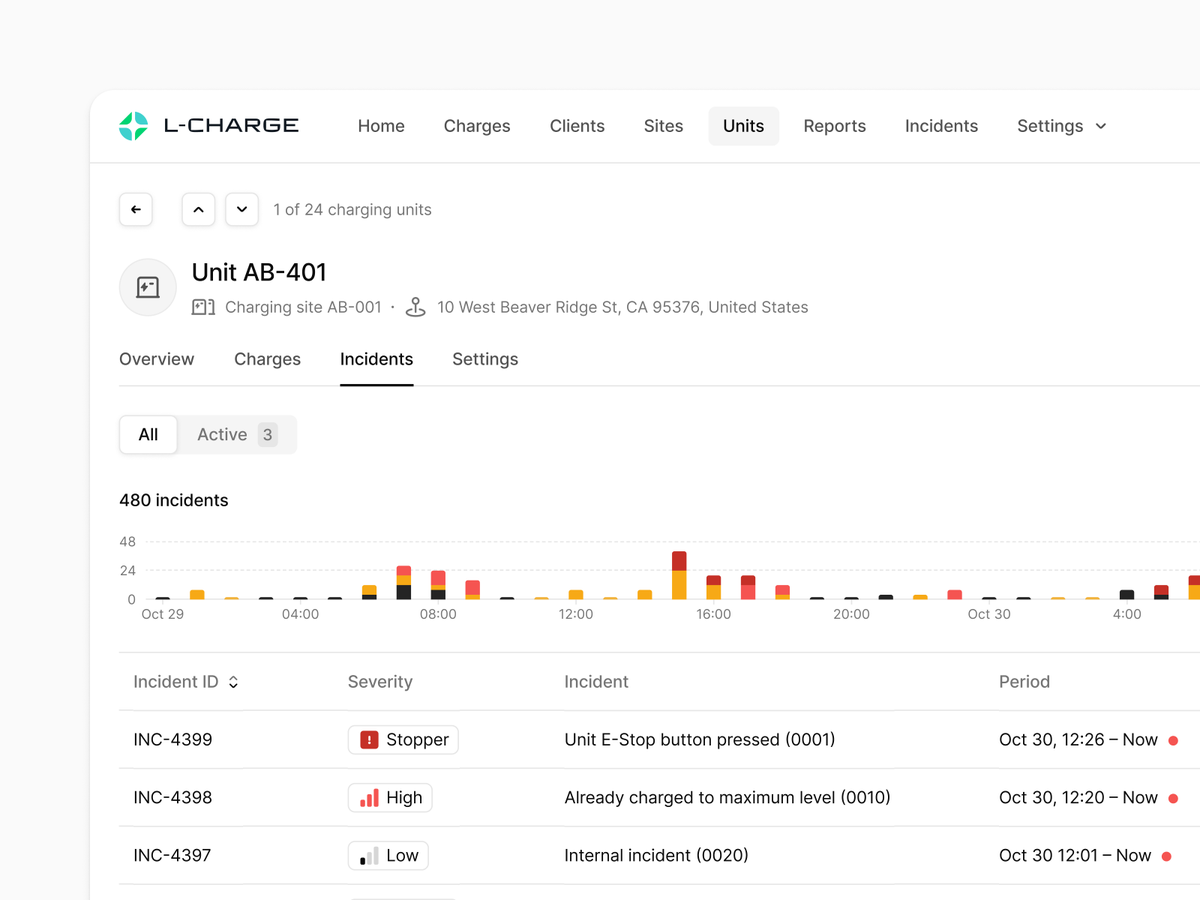
Task: Click the Low severity bars icon
Action: click(369, 856)
